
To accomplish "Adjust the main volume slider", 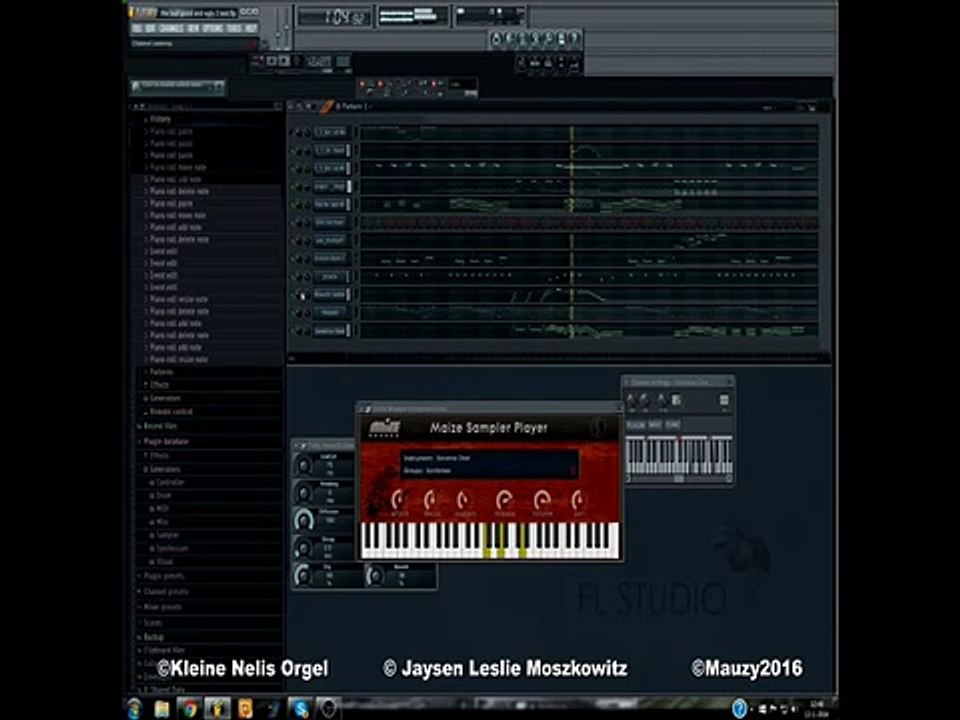I will (x=278, y=28).
